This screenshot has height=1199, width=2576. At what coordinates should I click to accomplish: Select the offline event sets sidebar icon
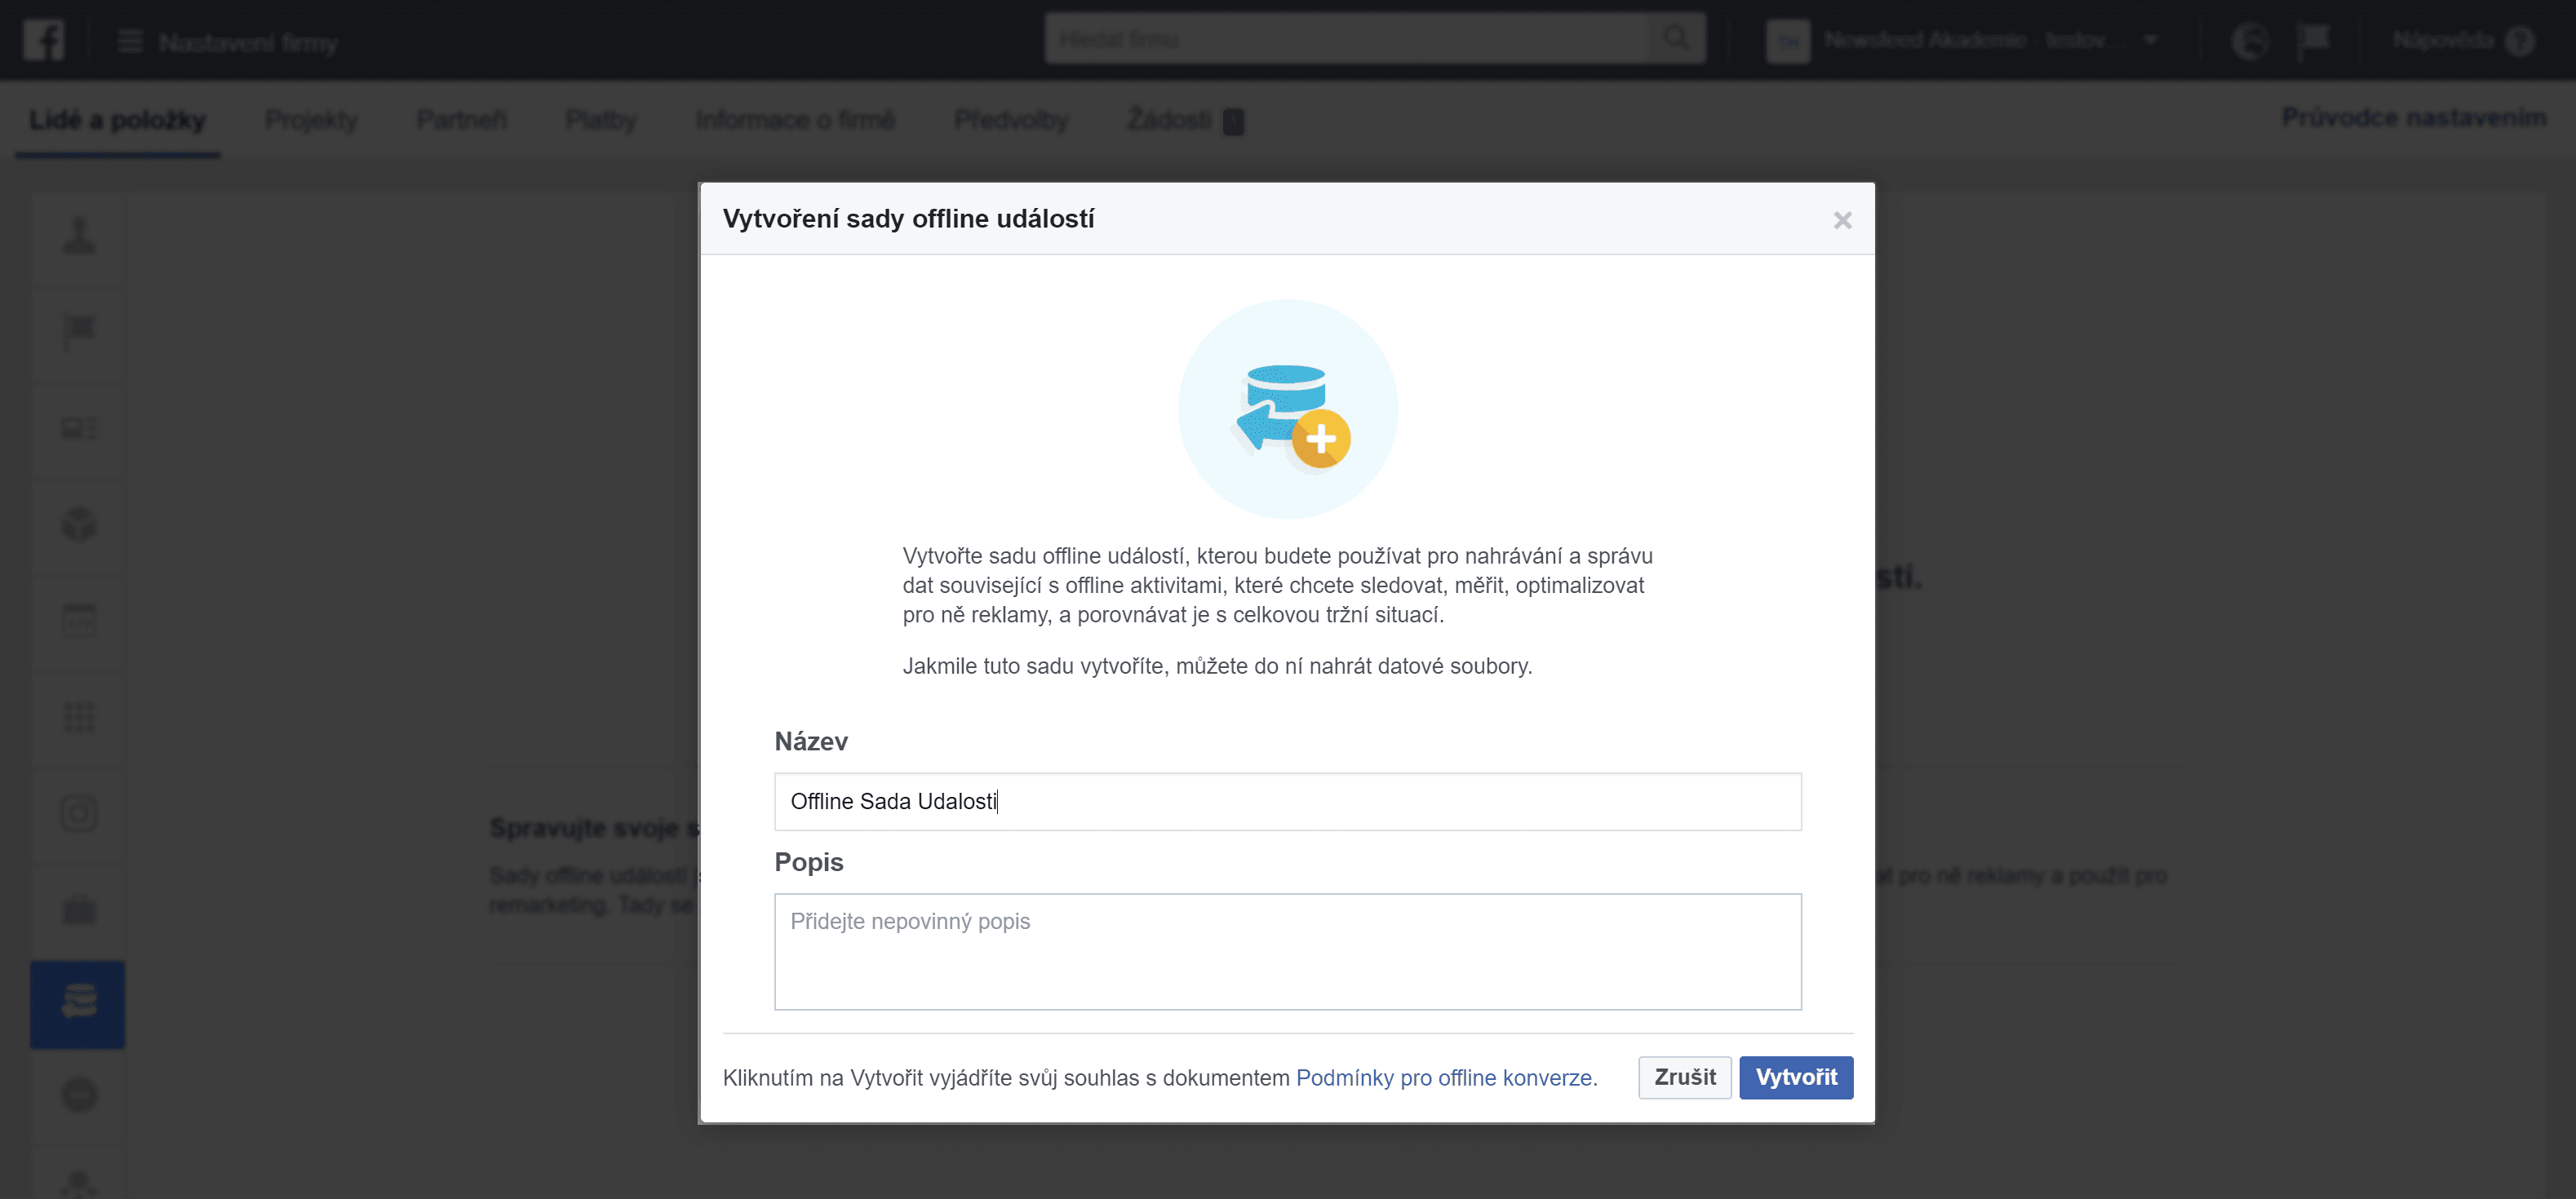pyautogui.click(x=78, y=1003)
